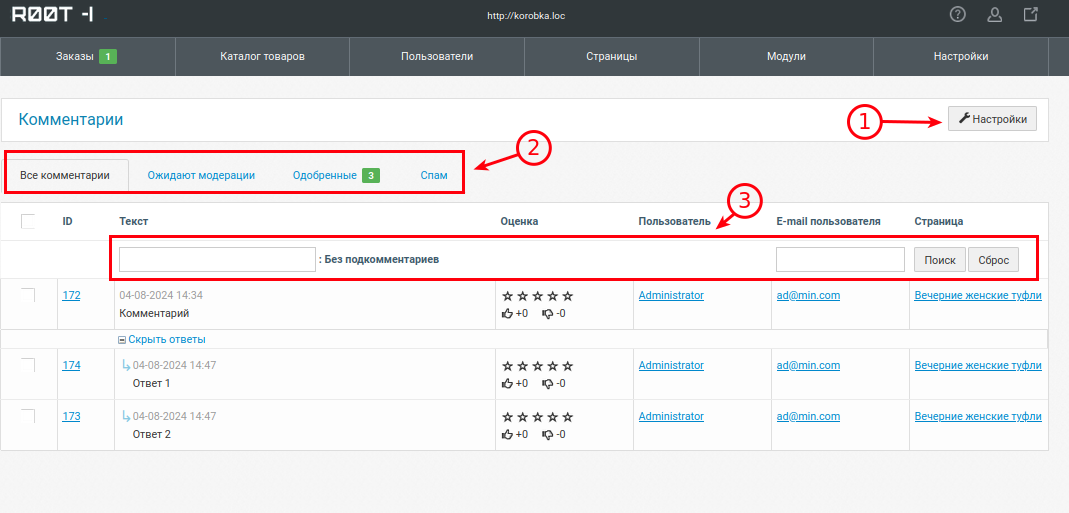Click the ID column header
The height and width of the screenshot is (513, 1069).
click(x=67, y=221)
